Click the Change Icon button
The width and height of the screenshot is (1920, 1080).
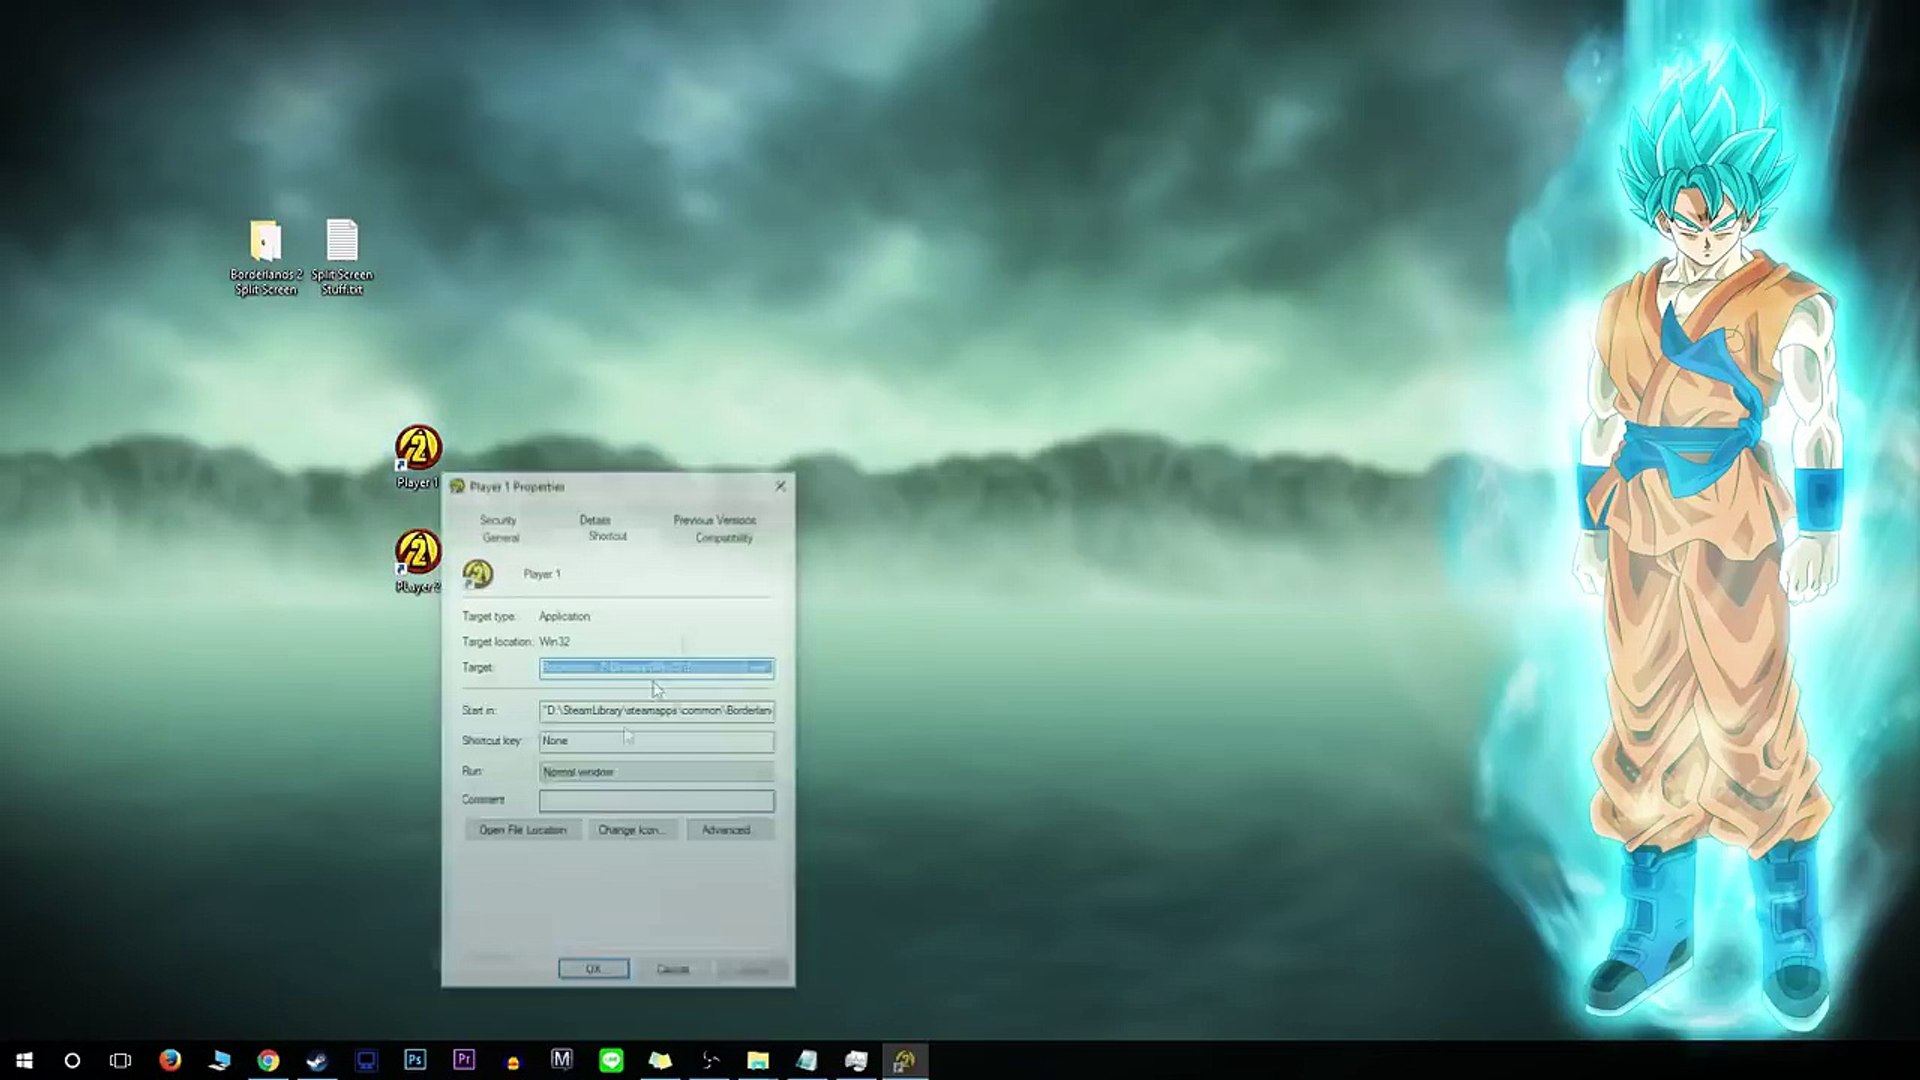pyautogui.click(x=631, y=830)
